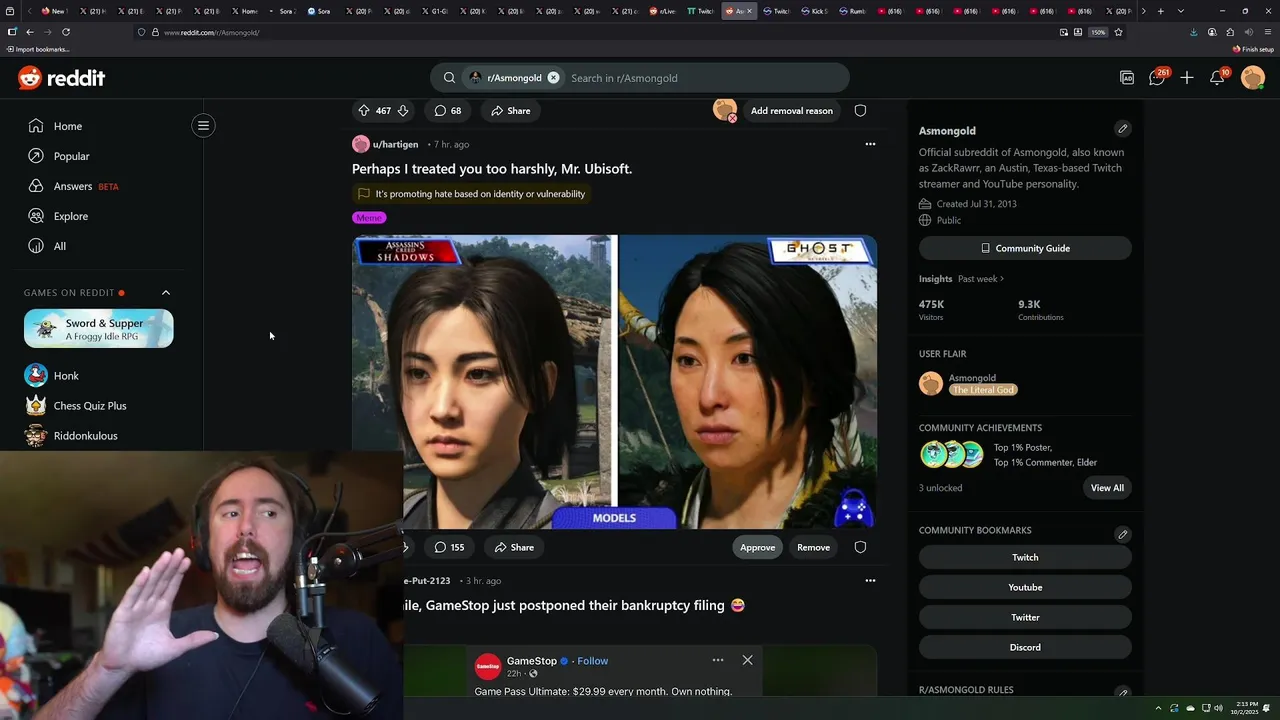1280x720 pixels.
Task: Remove the r/Asmongold search filter chip
Action: coord(553,78)
